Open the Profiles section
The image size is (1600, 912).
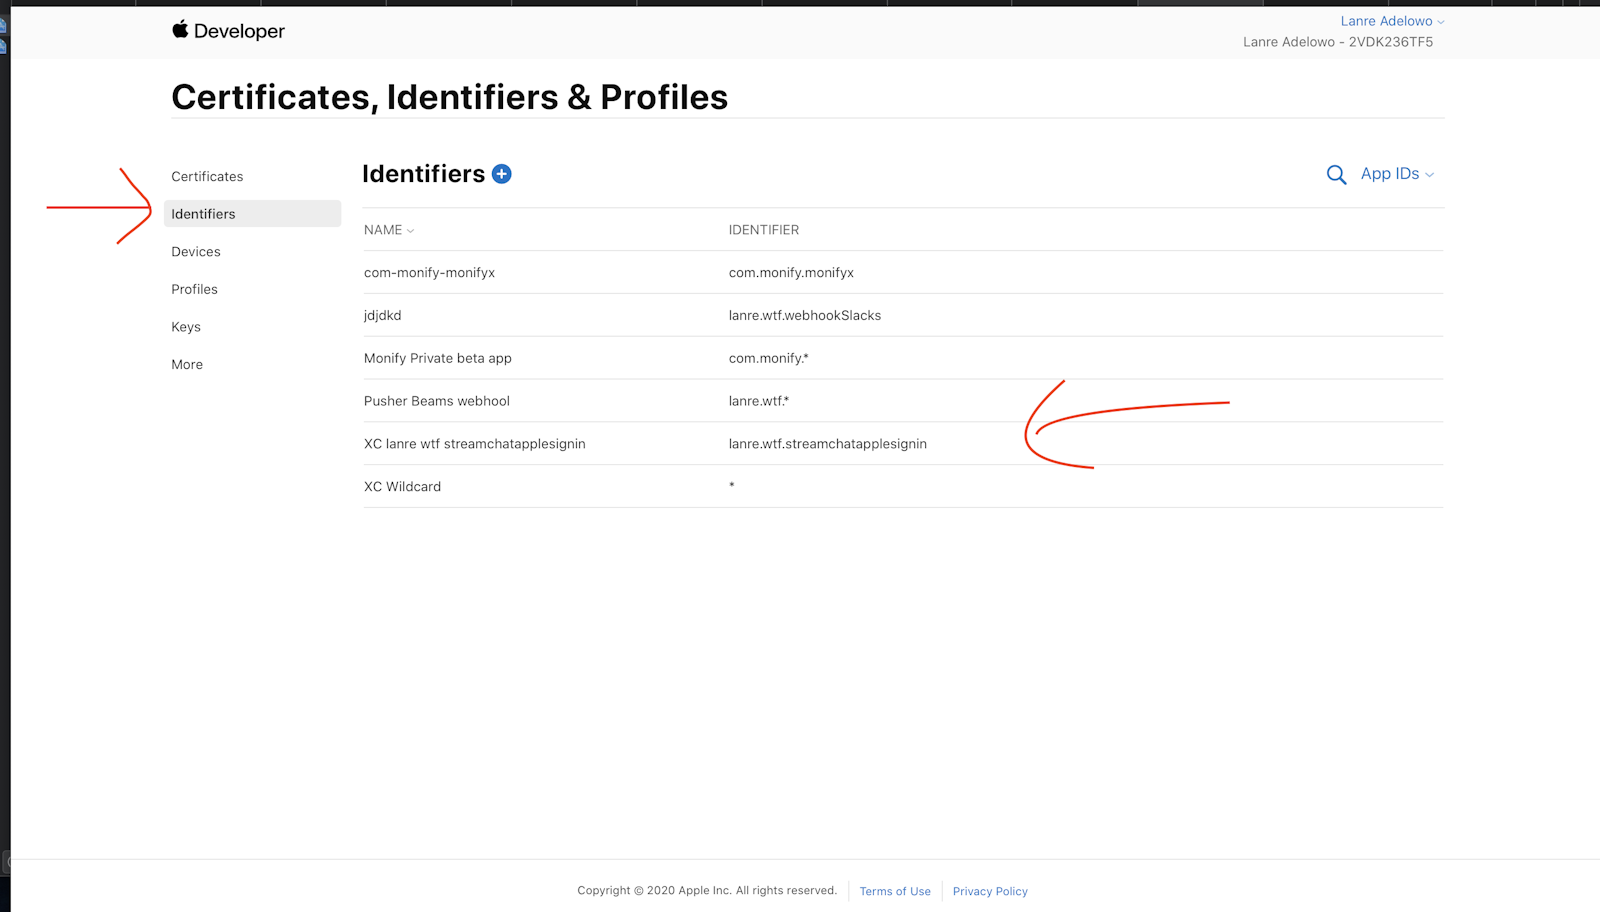pyautogui.click(x=194, y=289)
